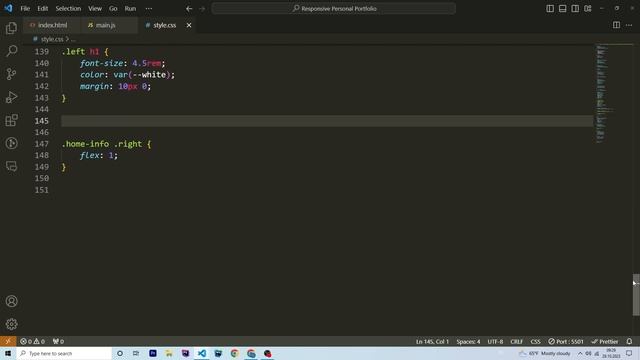Split the editor to the right
This screenshot has width=640, height=360.
coord(616,25)
